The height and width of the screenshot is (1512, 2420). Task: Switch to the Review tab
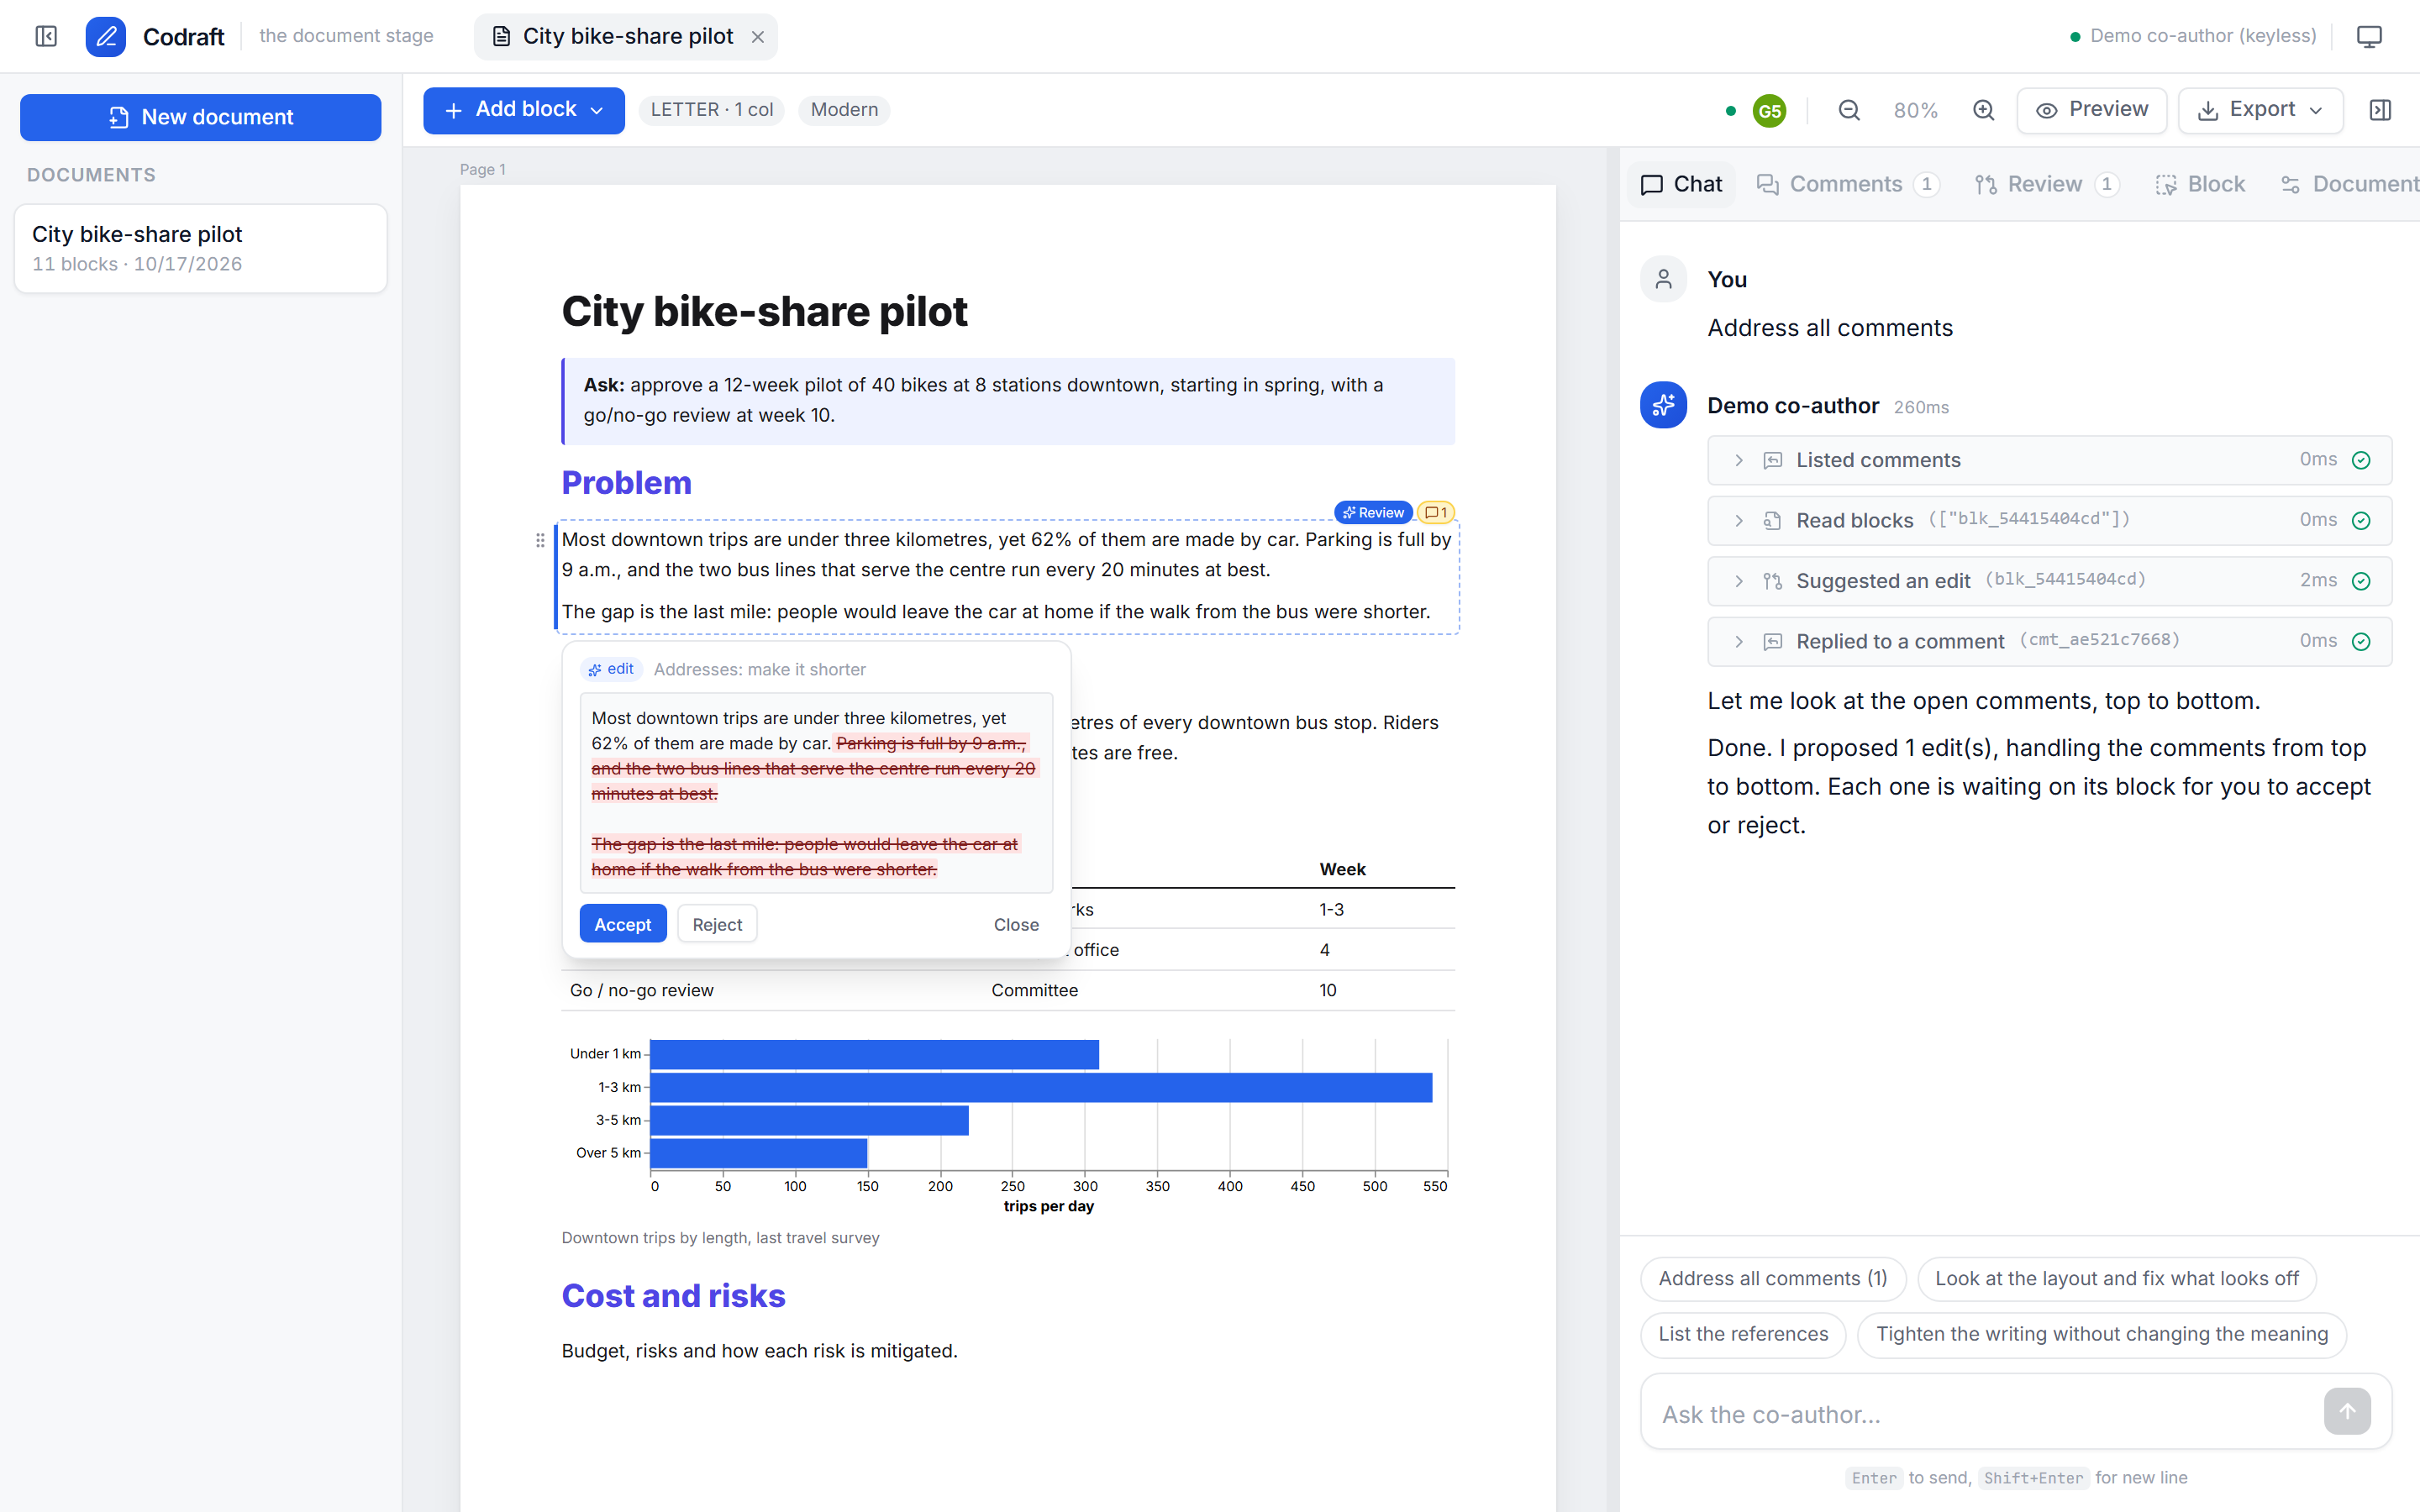point(2046,184)
